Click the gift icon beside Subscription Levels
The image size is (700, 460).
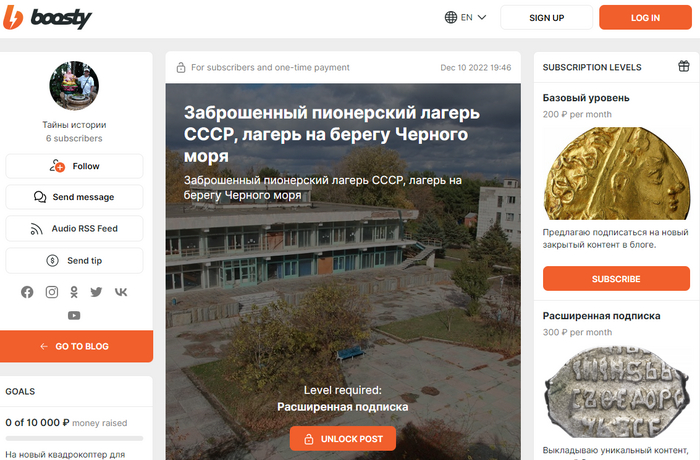pos(683,66)
